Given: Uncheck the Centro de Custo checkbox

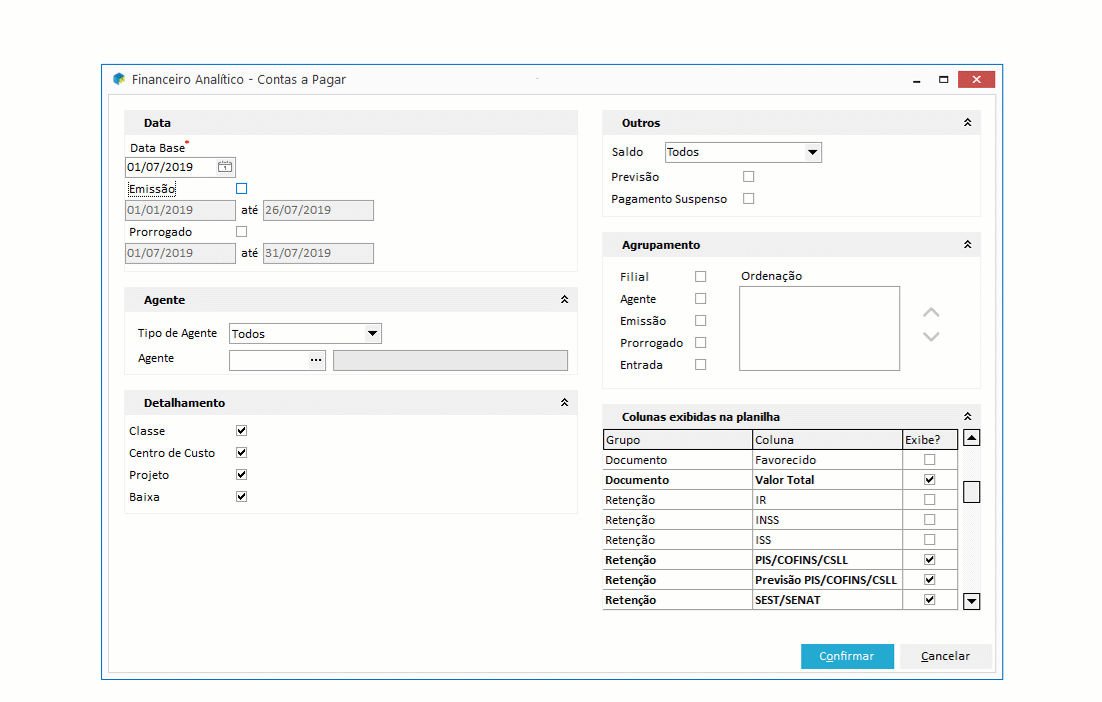Looking at the screenshot, I should click(242, 453).
